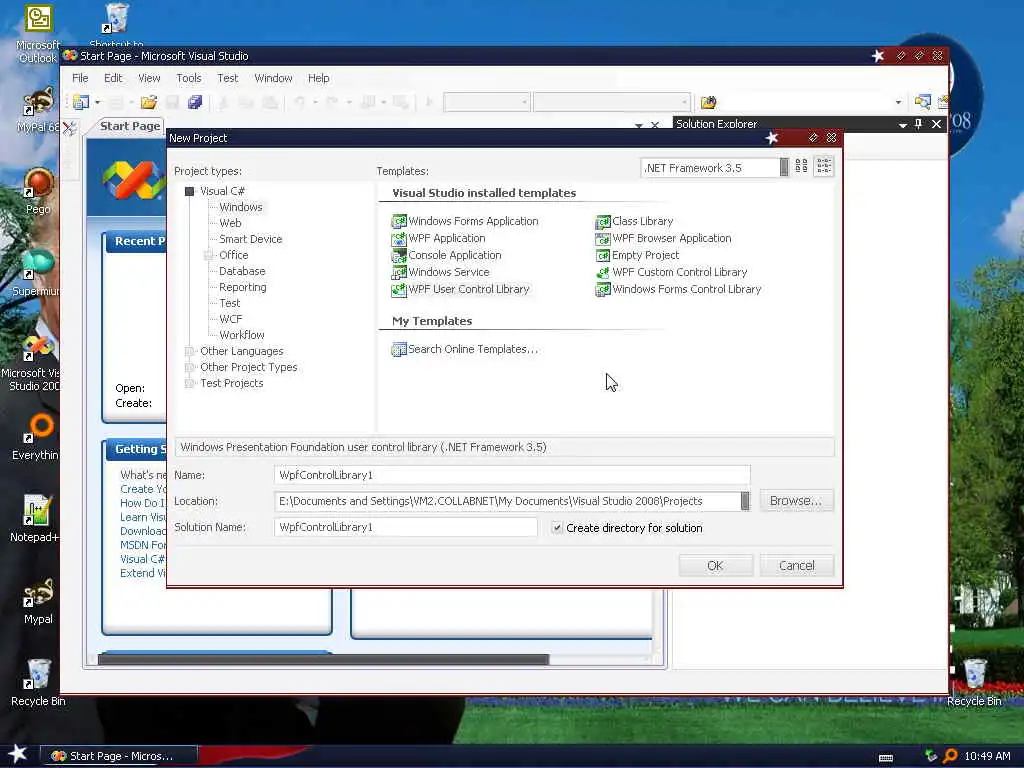Open the New Project toolbar dropdown arrow
This screenshot has width=1024, height=768.
[97, 102]
